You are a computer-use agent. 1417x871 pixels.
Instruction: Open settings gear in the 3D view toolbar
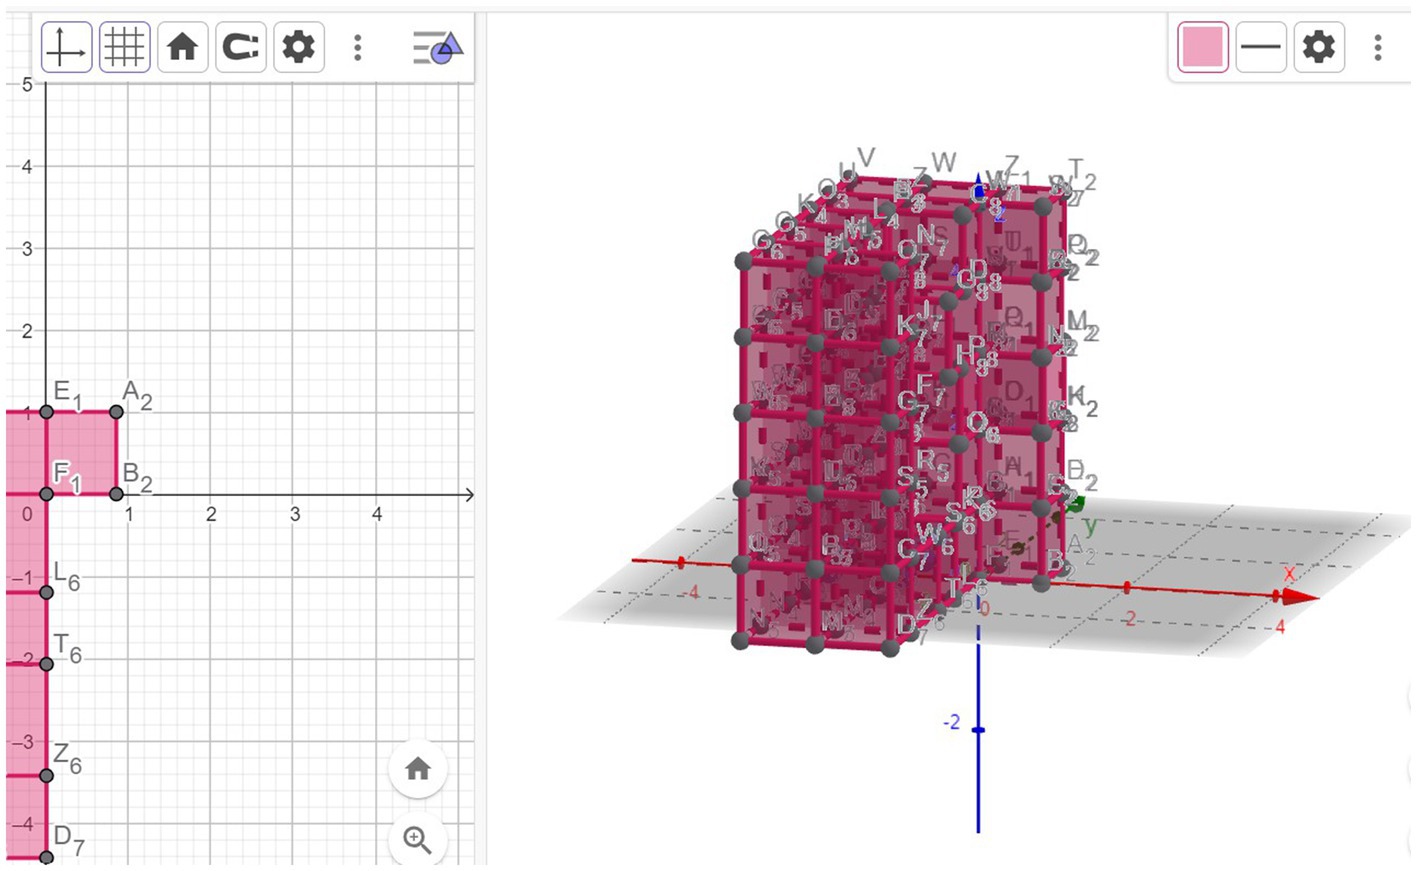[1318, 47]
